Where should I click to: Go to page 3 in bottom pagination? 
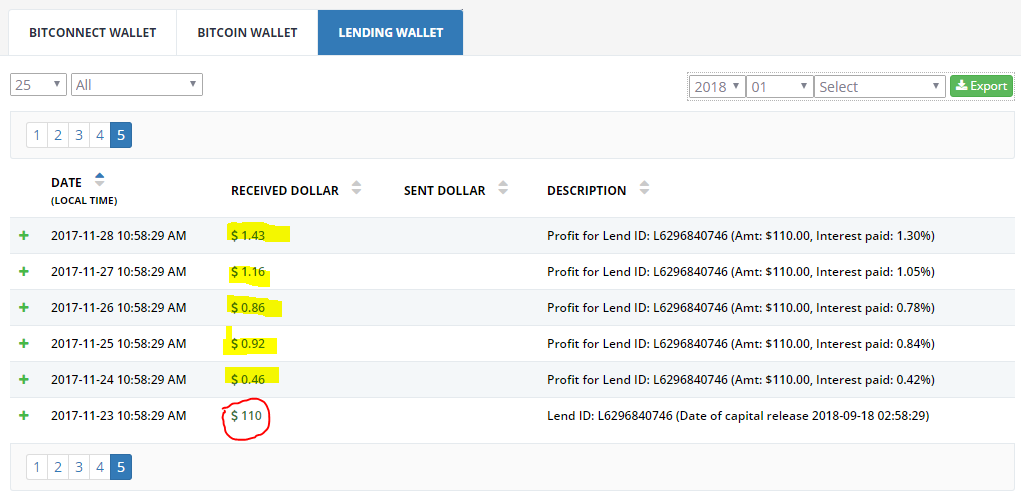[x=79, y=467]
